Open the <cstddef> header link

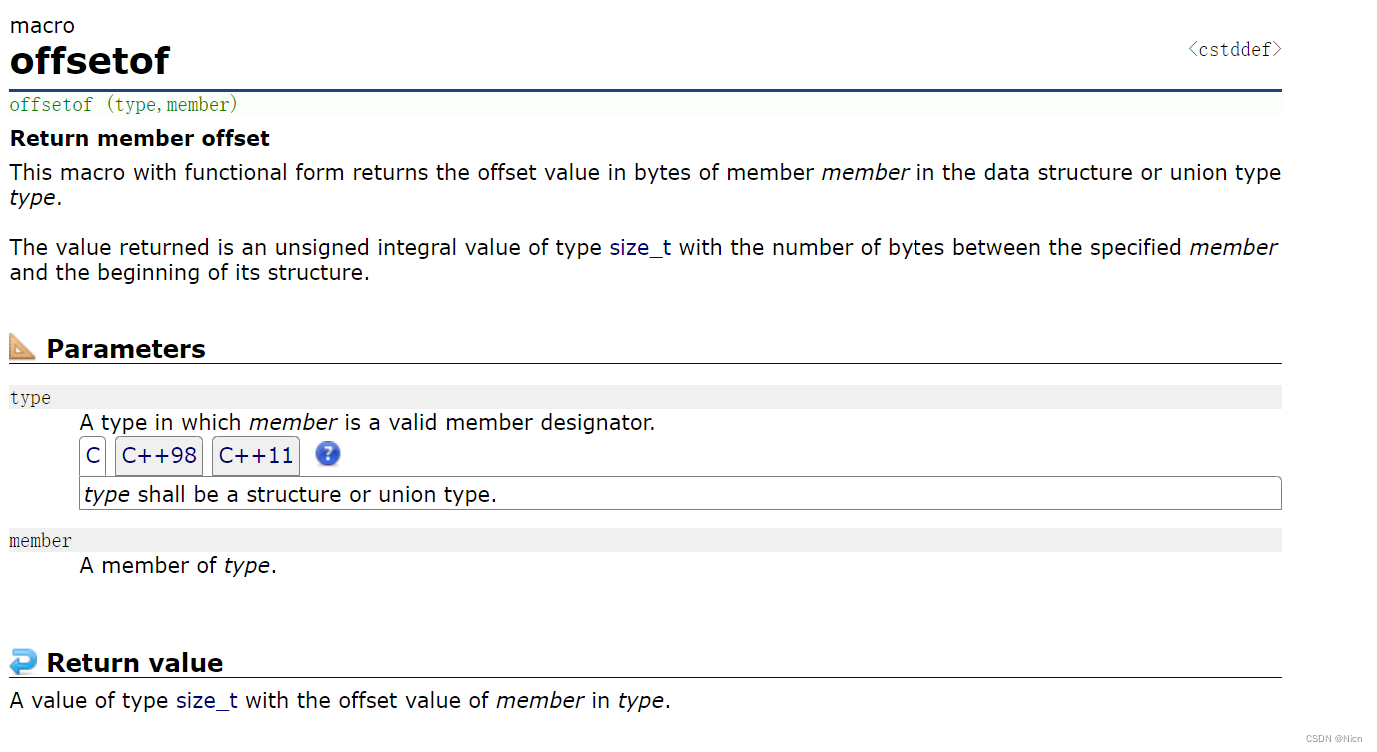[1235, 49]
